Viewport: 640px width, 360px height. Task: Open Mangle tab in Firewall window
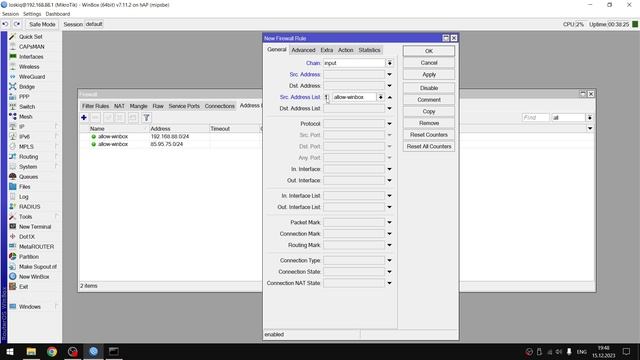(138, 106)
